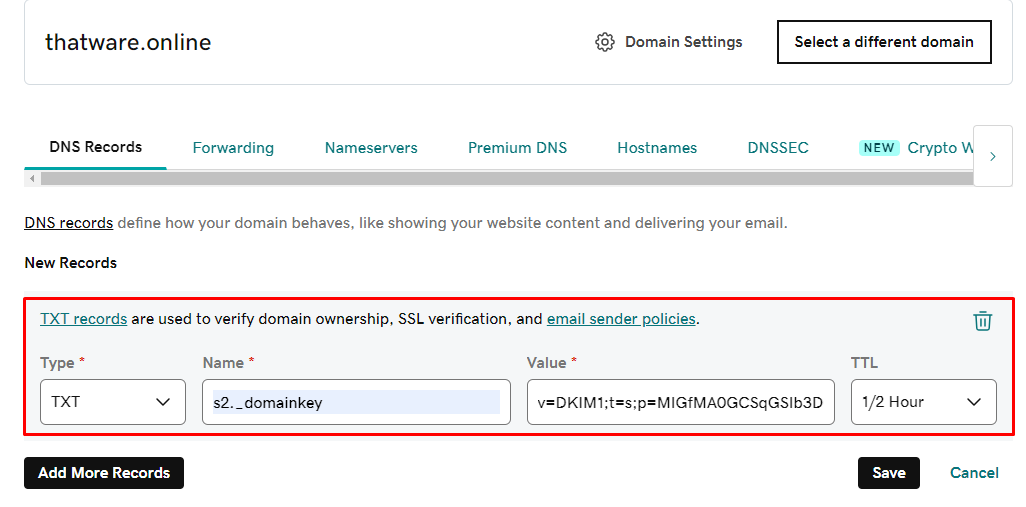Click the Domain Settings gear icon
The height and width of the screenshot is (507, 1026).
click(605, 42)
